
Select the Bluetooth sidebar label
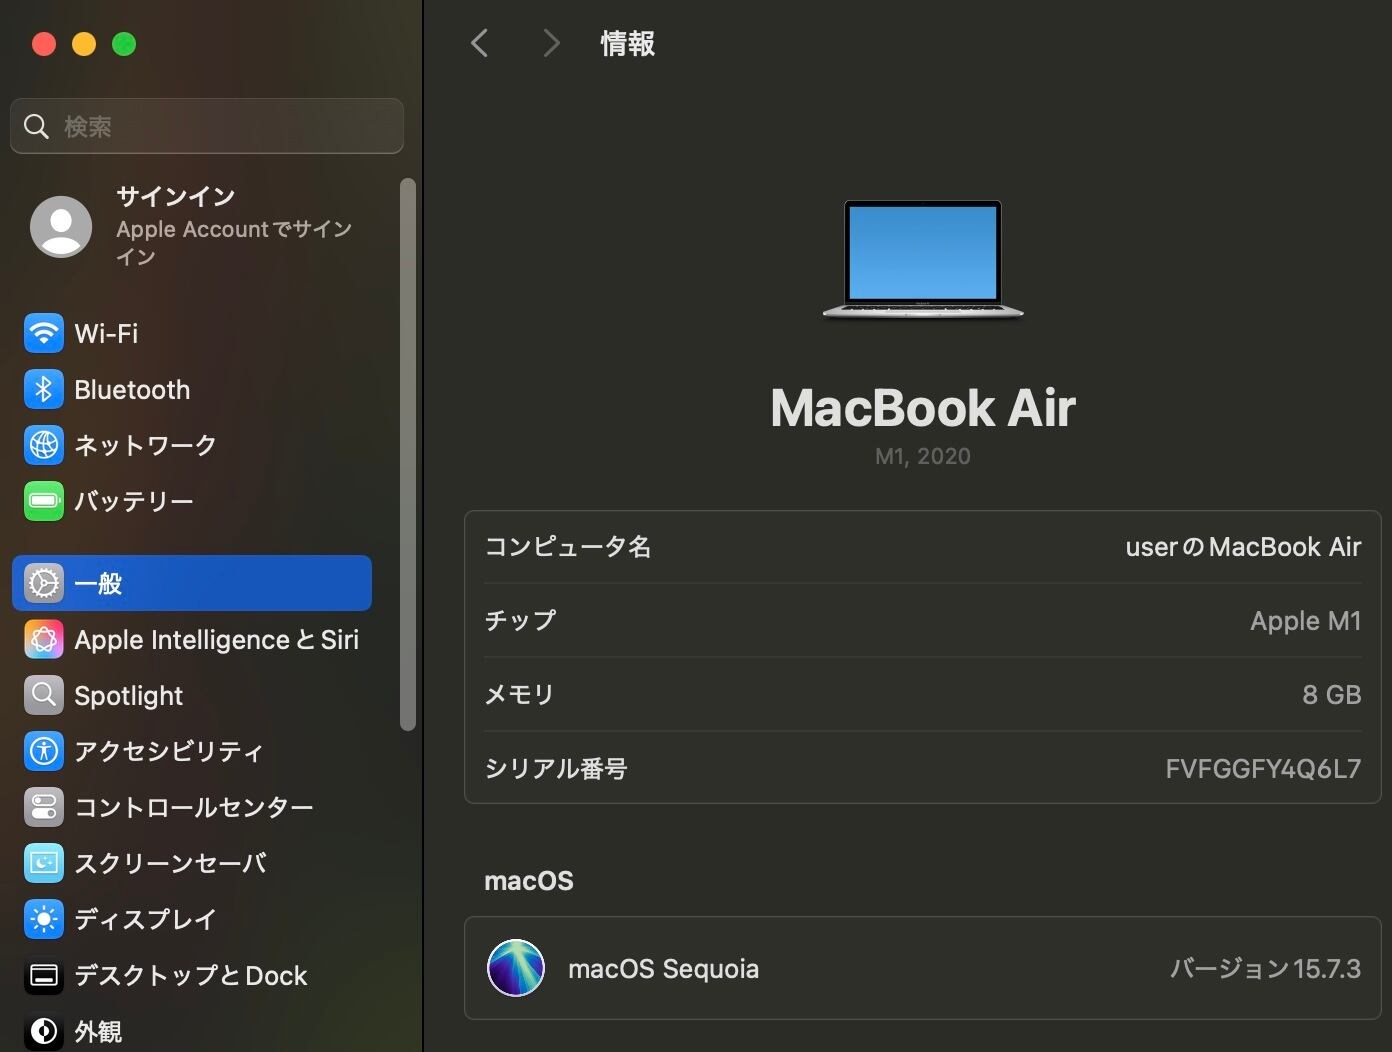[x=132, y=389]
